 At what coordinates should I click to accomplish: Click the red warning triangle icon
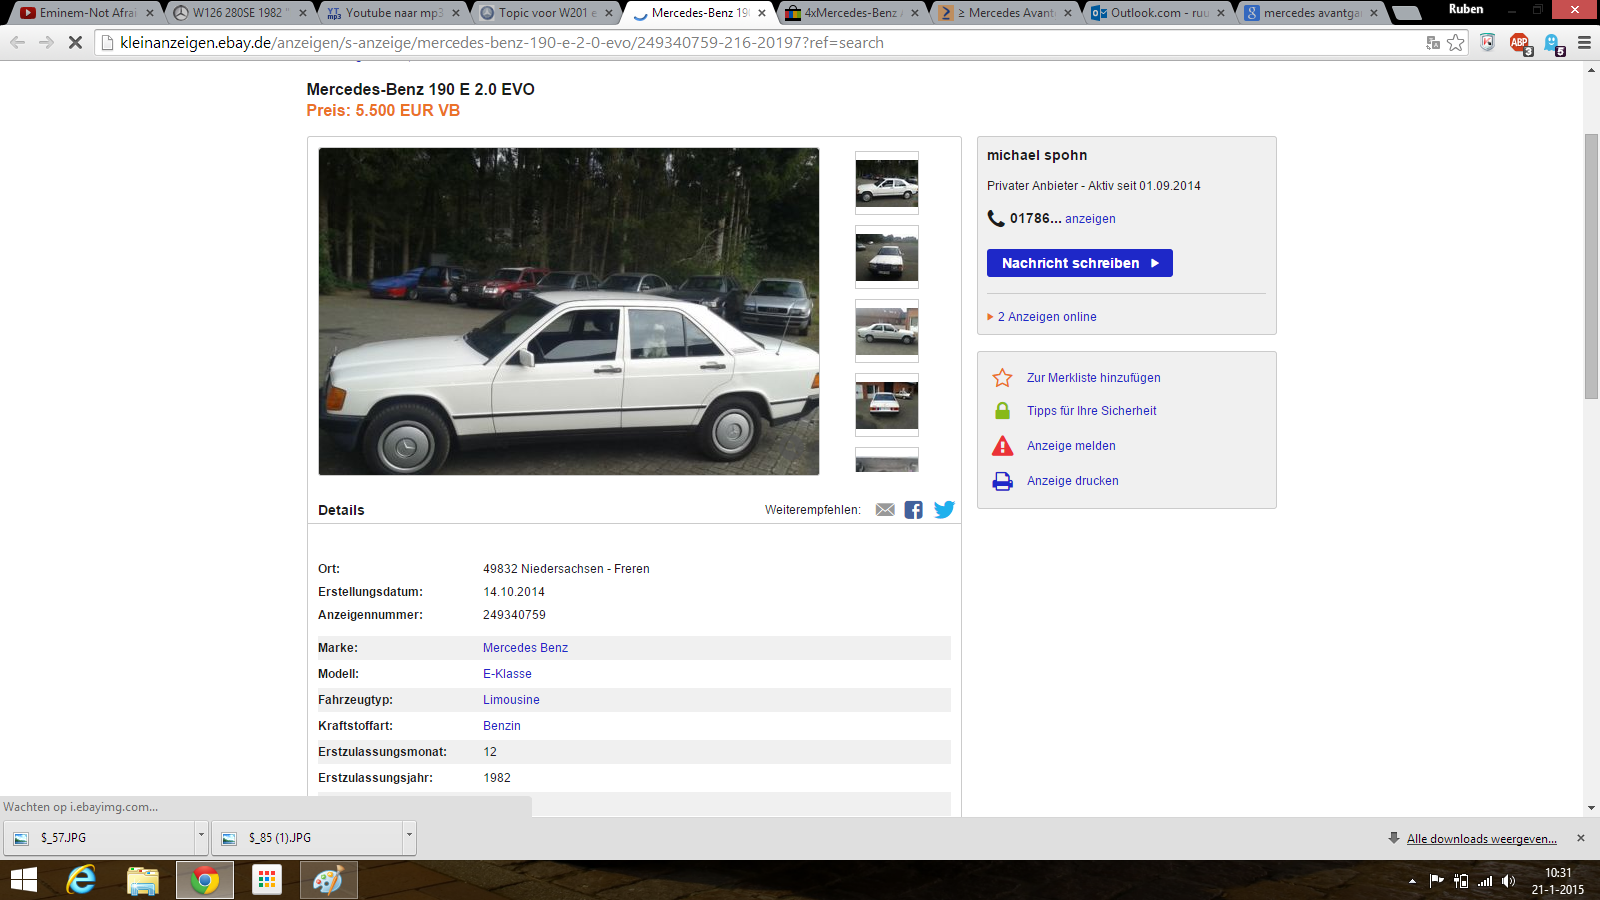click(1002, 446)
